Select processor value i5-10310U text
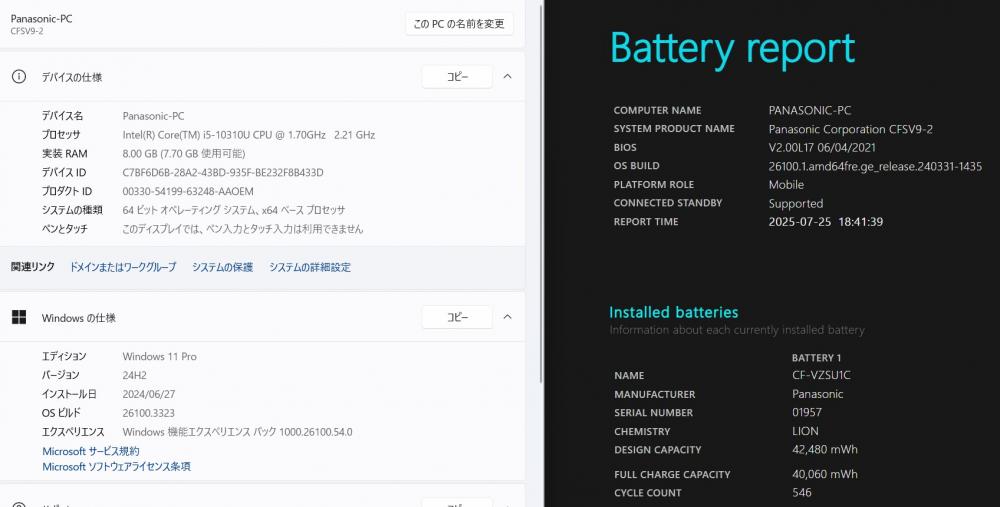 pos(249,135)
